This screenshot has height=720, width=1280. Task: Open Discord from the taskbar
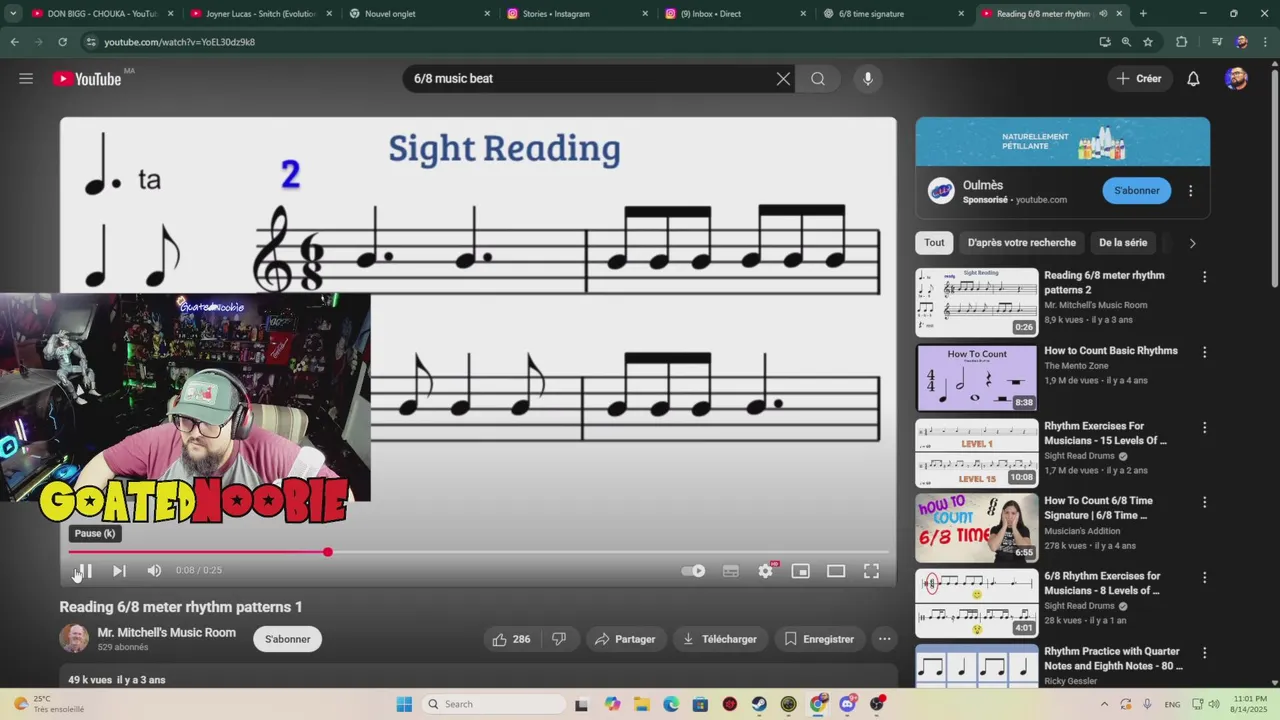tap(848, 704)
